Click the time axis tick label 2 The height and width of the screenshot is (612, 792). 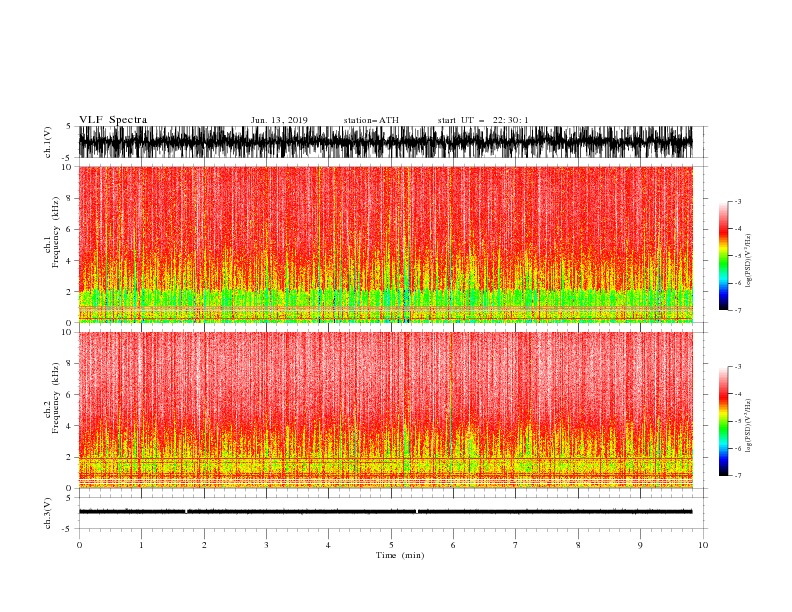pos(204,545)
